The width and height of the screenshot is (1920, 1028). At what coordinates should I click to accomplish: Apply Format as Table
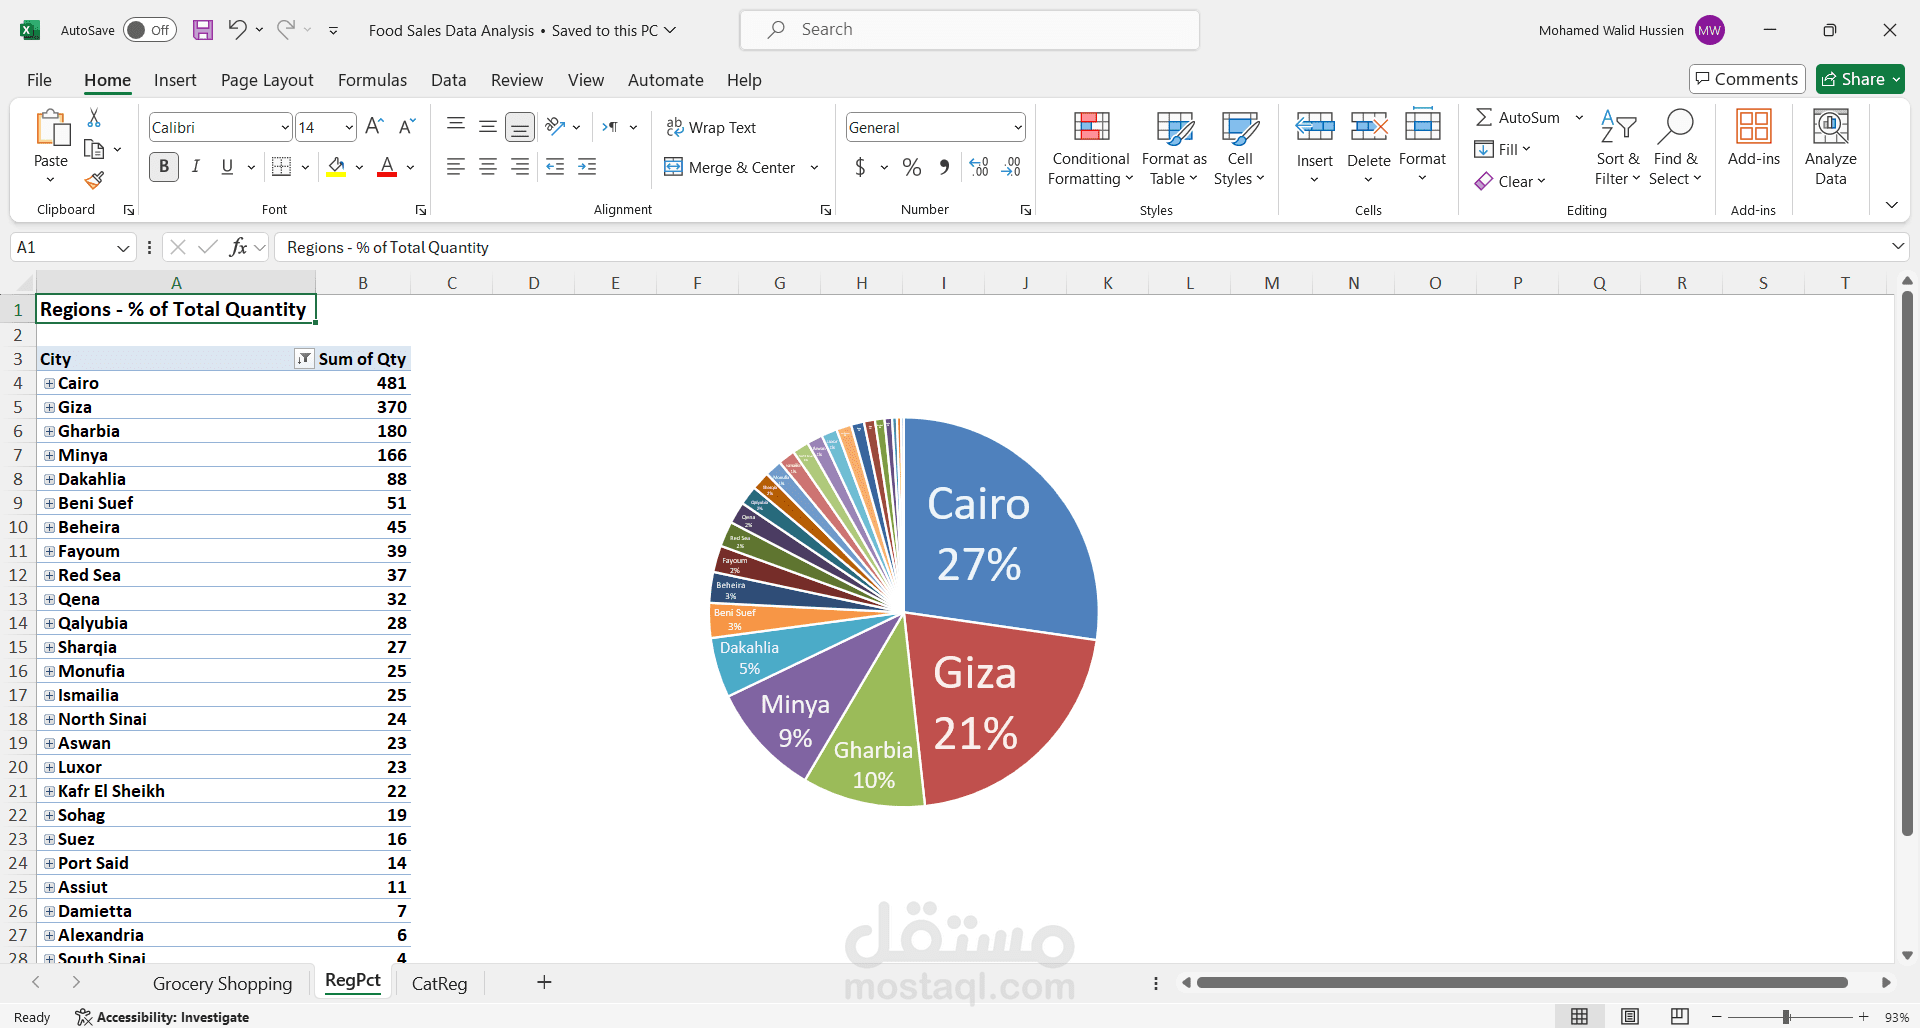(1172, 147)
